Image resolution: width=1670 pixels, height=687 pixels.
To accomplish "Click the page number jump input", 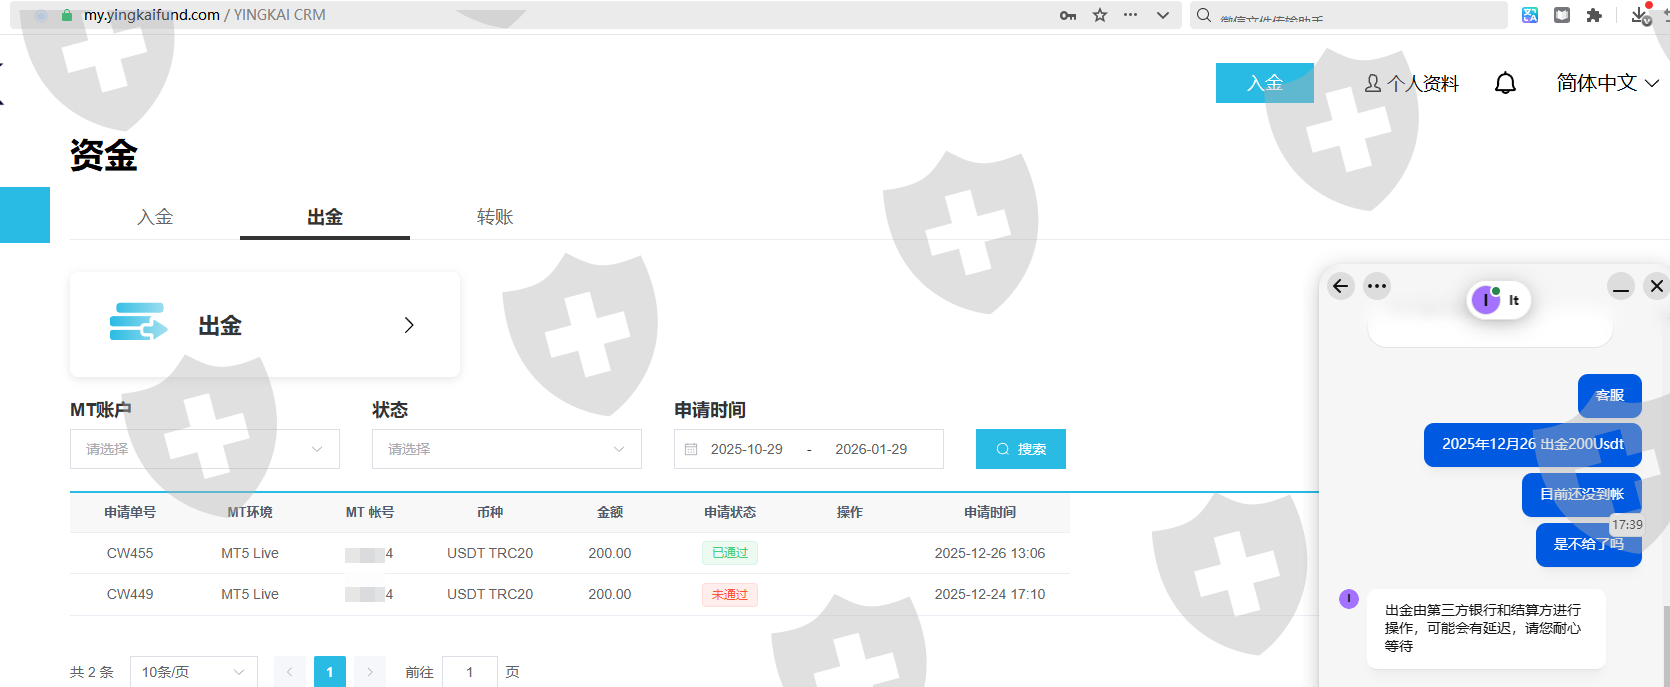I will 469,672.
